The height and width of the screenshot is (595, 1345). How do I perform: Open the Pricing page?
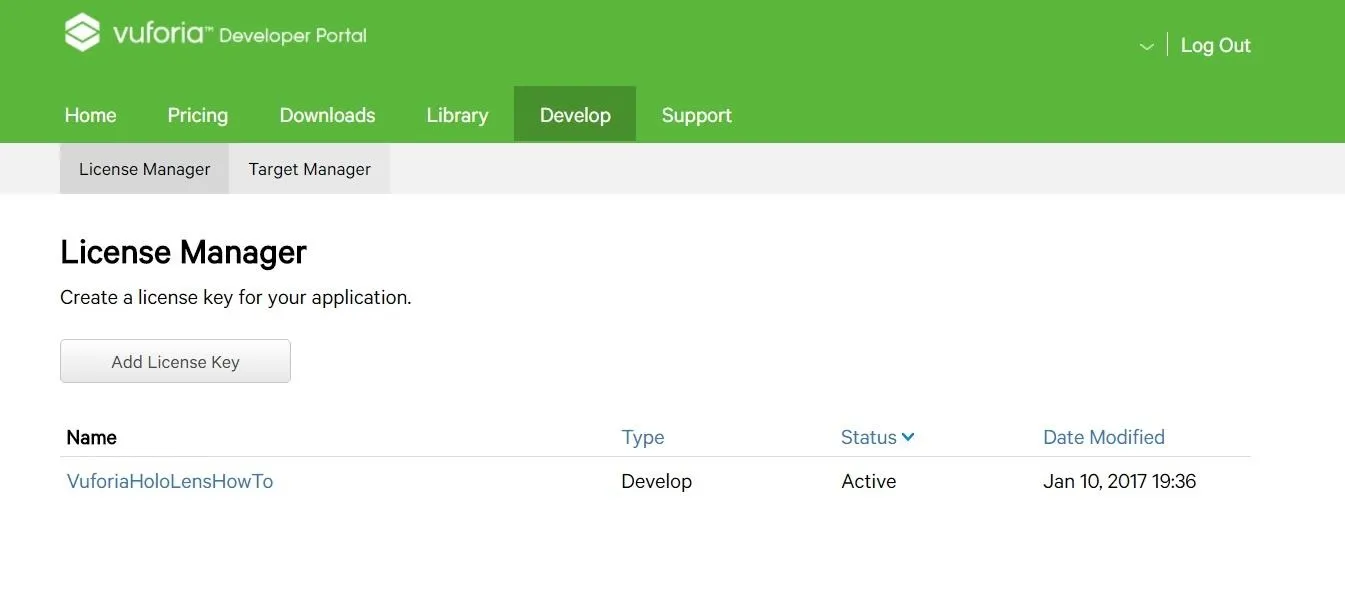pos(198,115)
